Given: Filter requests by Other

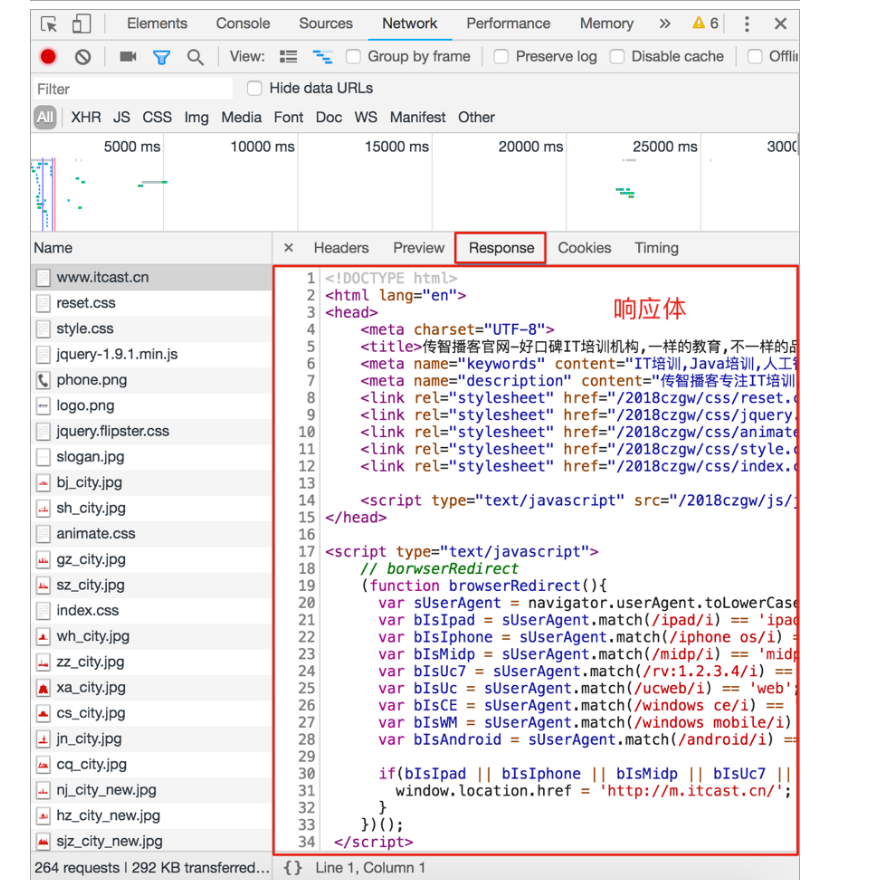Looking at the screenshot, I should [x=476, y=117].
